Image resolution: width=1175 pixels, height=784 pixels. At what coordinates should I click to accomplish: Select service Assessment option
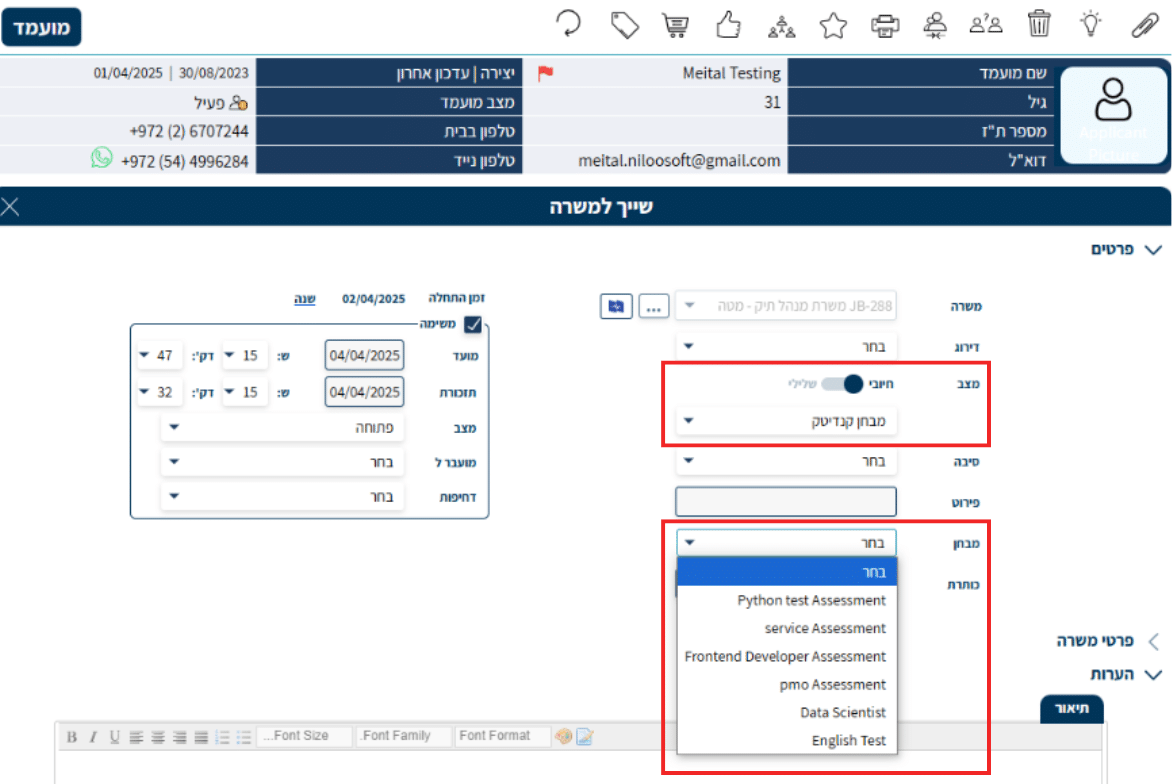[x=787, y=628]
